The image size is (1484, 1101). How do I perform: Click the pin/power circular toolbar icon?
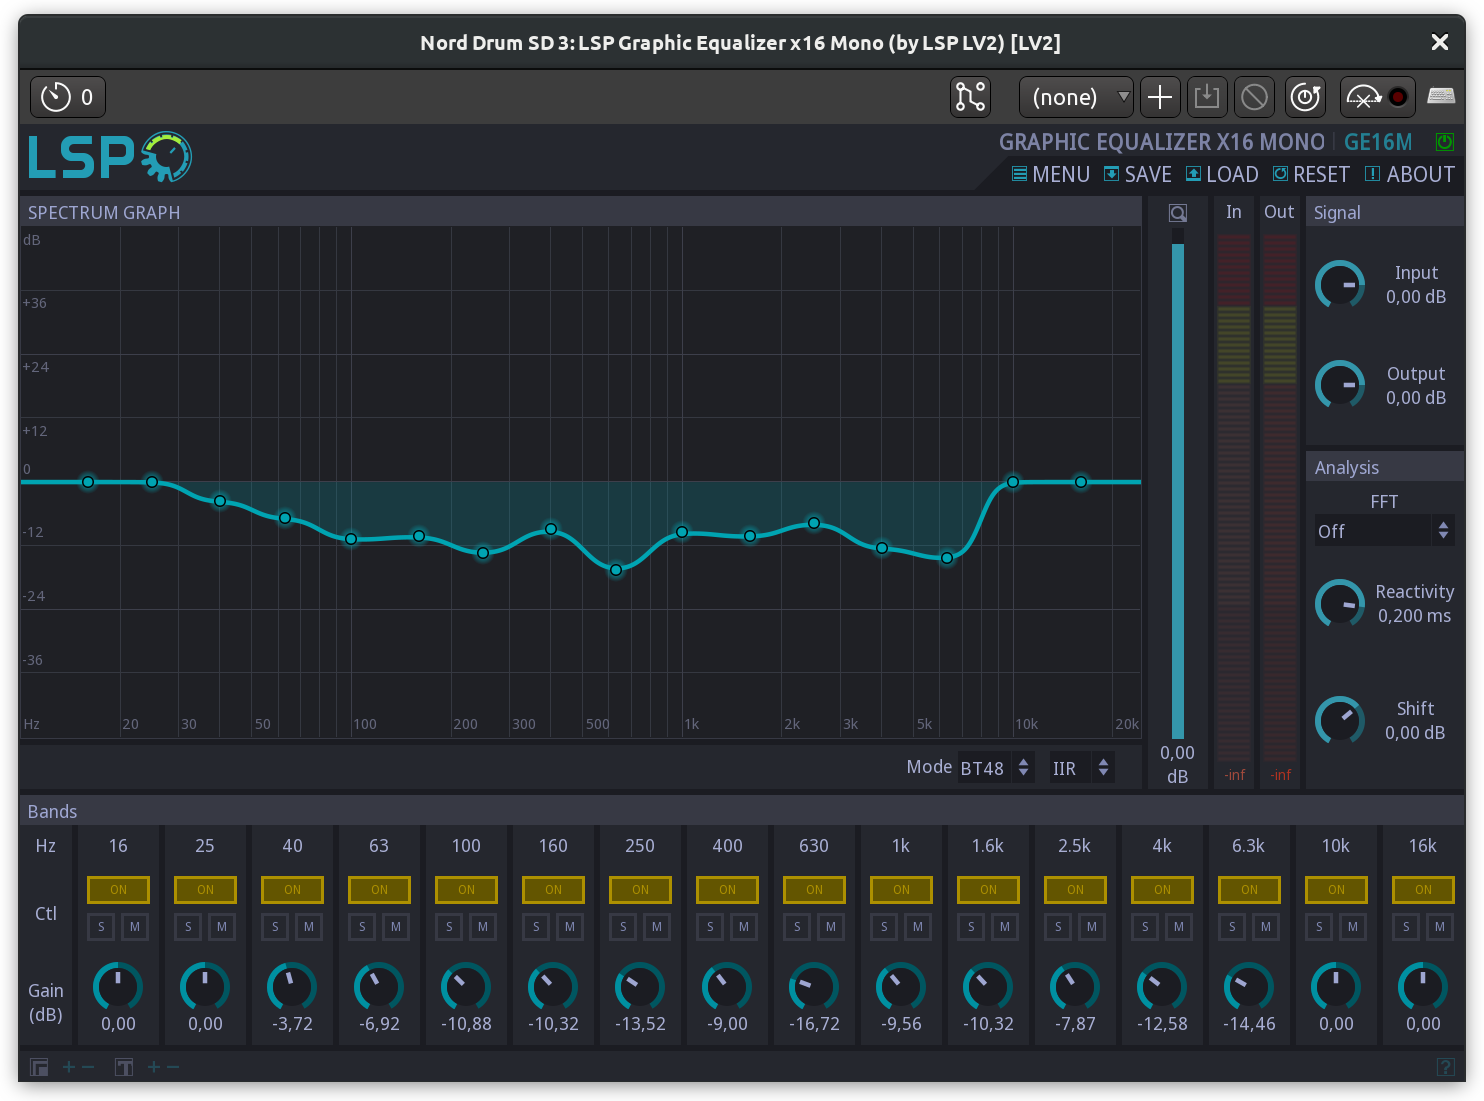(1305, 97)
